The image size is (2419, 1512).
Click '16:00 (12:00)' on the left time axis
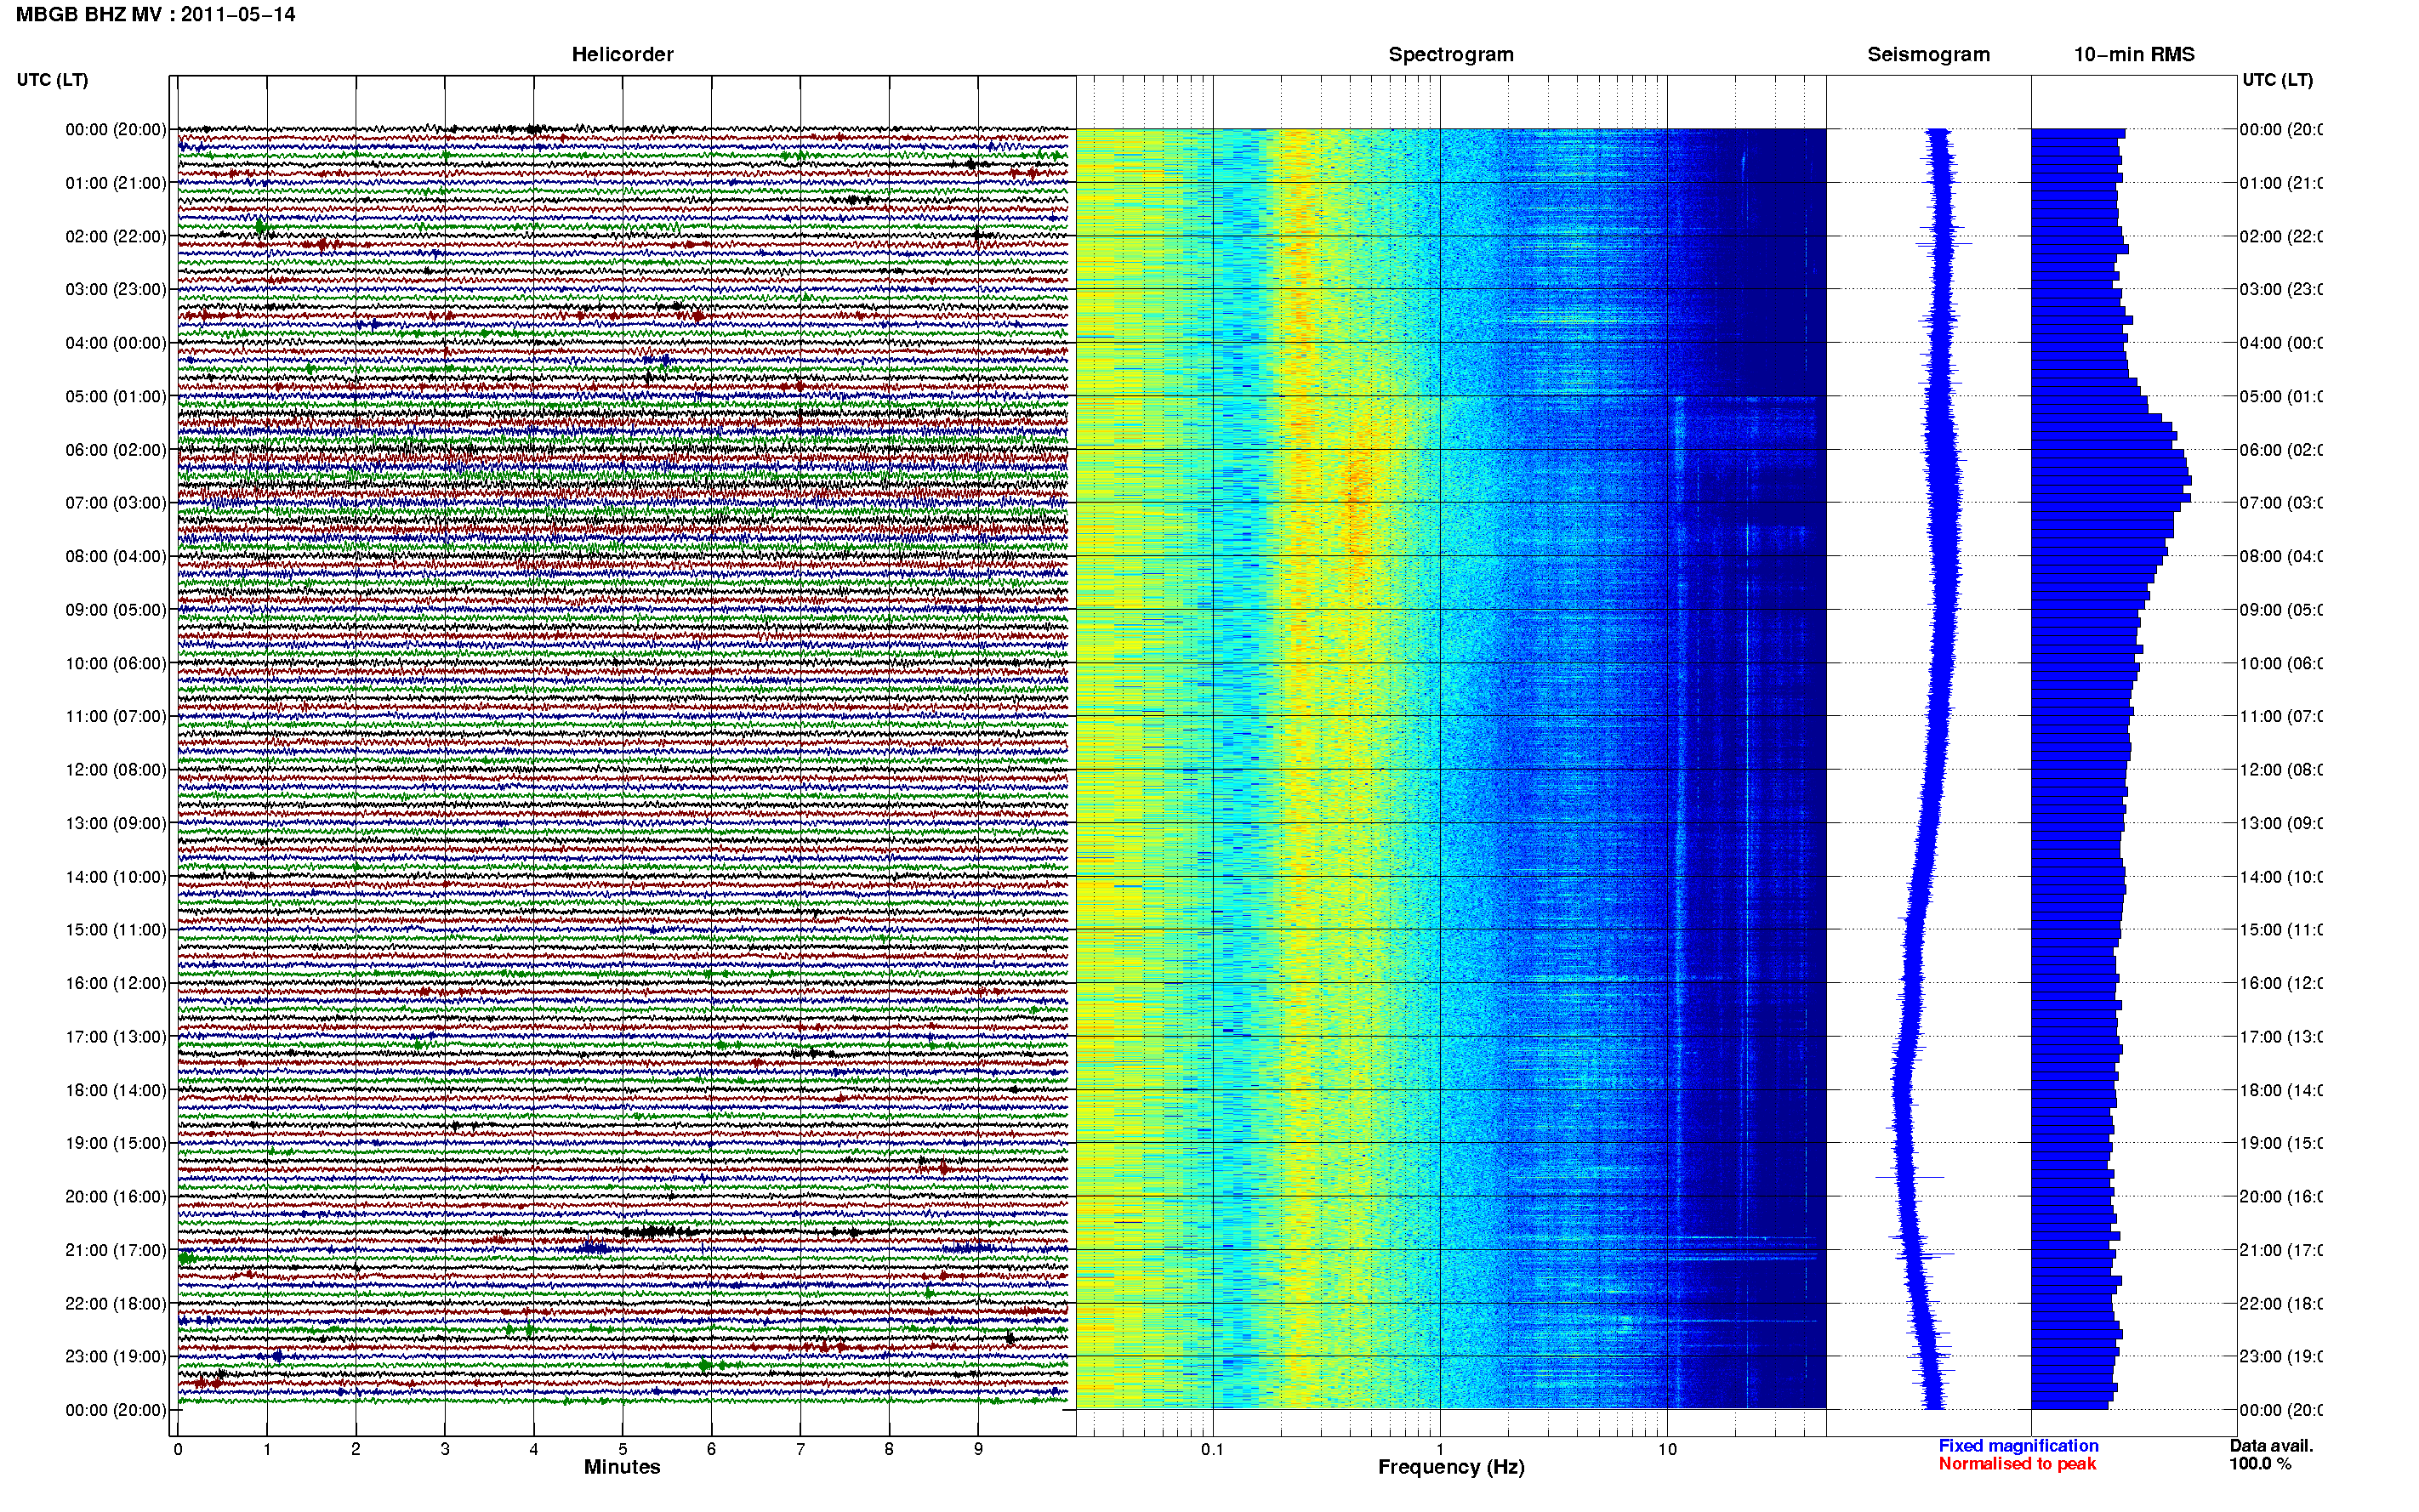coord(116,984)
